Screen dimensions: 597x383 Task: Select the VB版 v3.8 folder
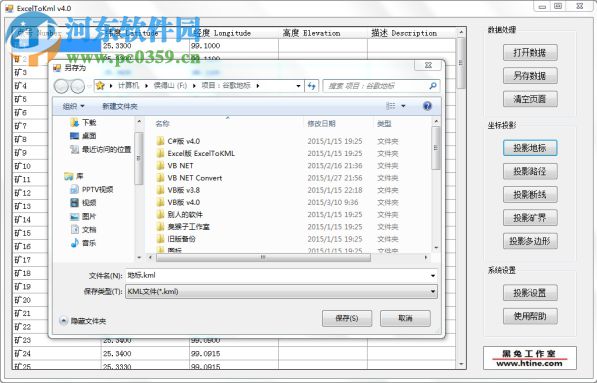(x=178, y=190)
